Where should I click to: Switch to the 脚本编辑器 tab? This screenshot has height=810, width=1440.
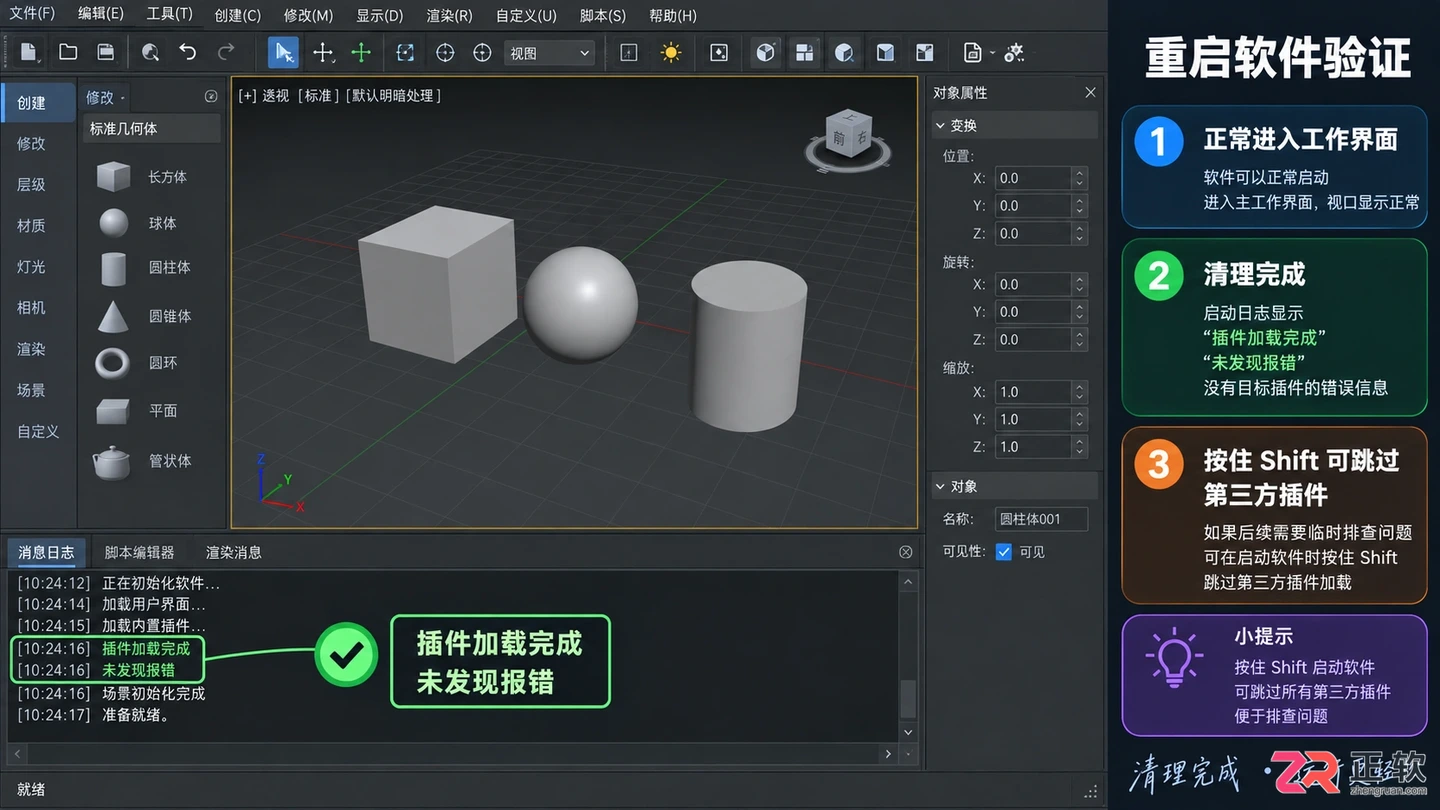click(x=139, y=552)
